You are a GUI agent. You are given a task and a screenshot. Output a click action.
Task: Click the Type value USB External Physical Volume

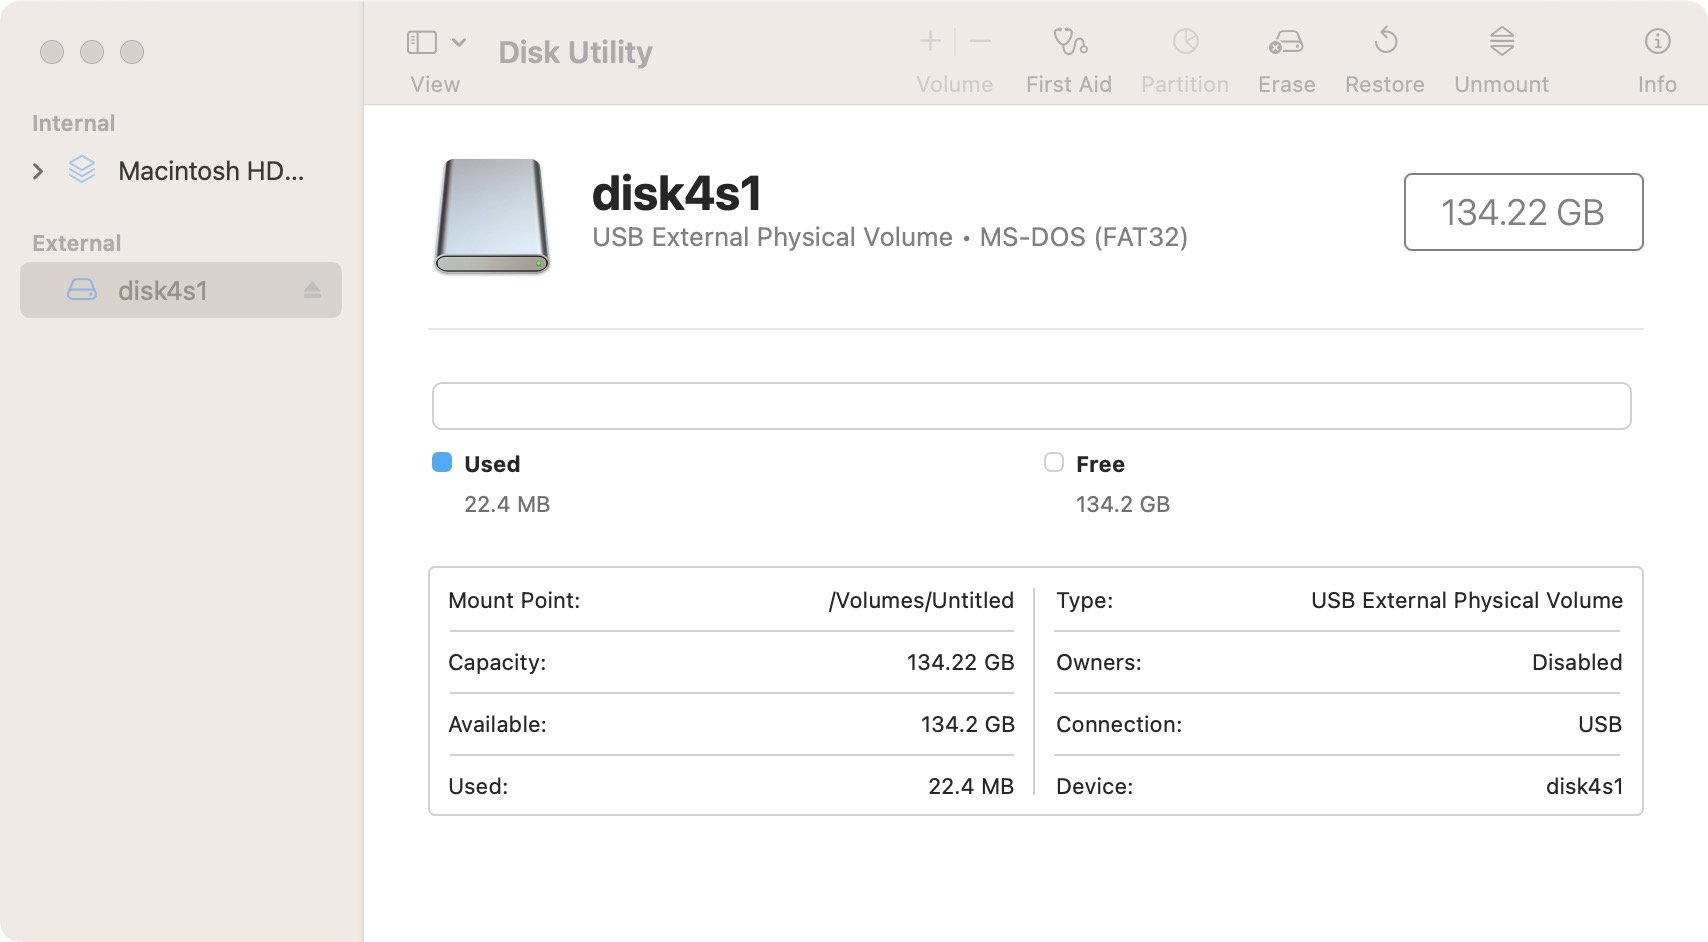pyautogui.click(x=1467, y=600)
